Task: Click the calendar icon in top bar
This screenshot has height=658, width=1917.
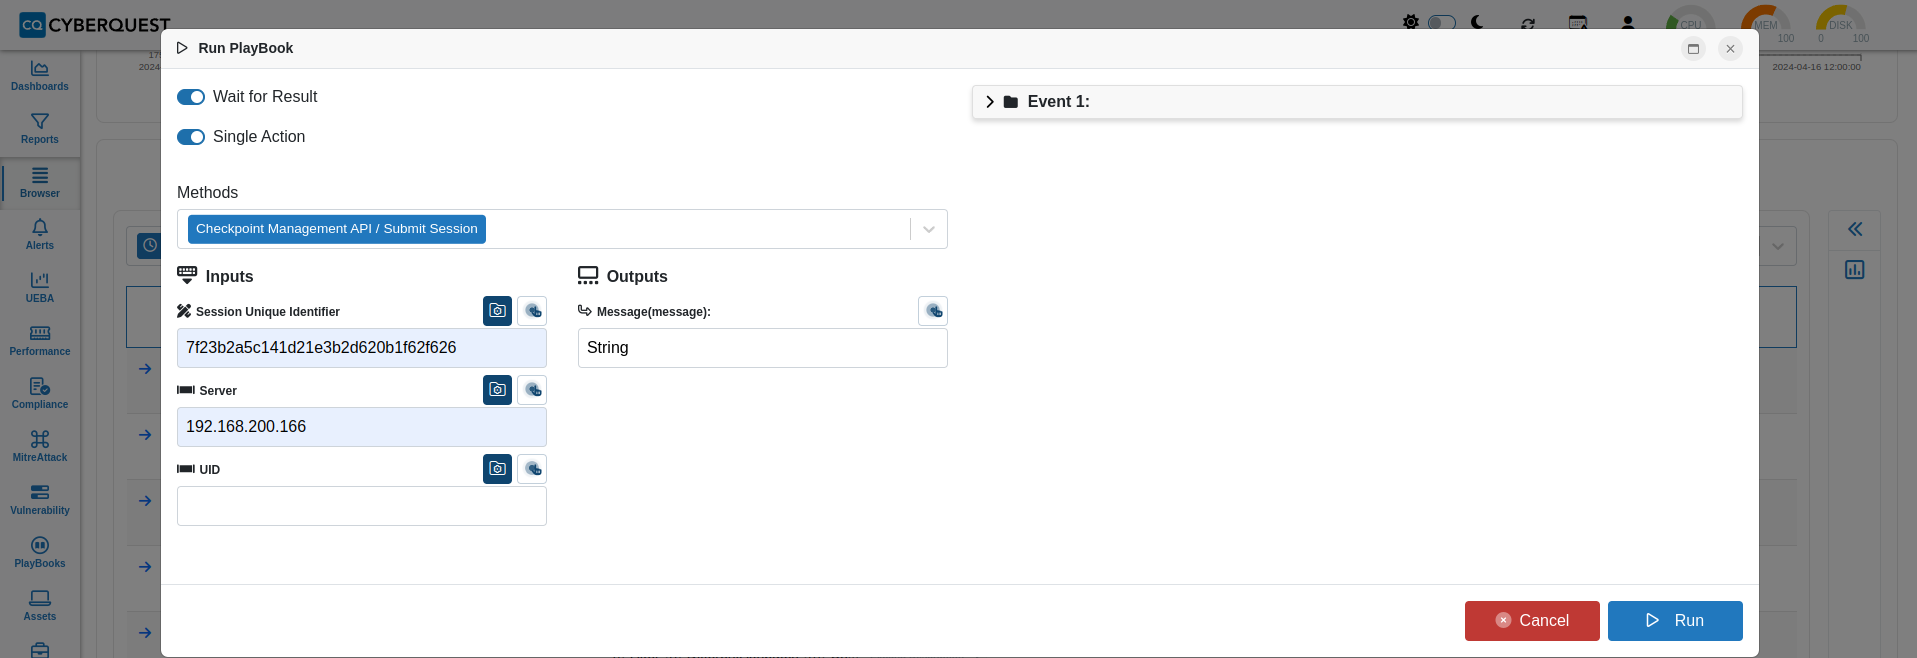Action: [x=1578, y=22]
